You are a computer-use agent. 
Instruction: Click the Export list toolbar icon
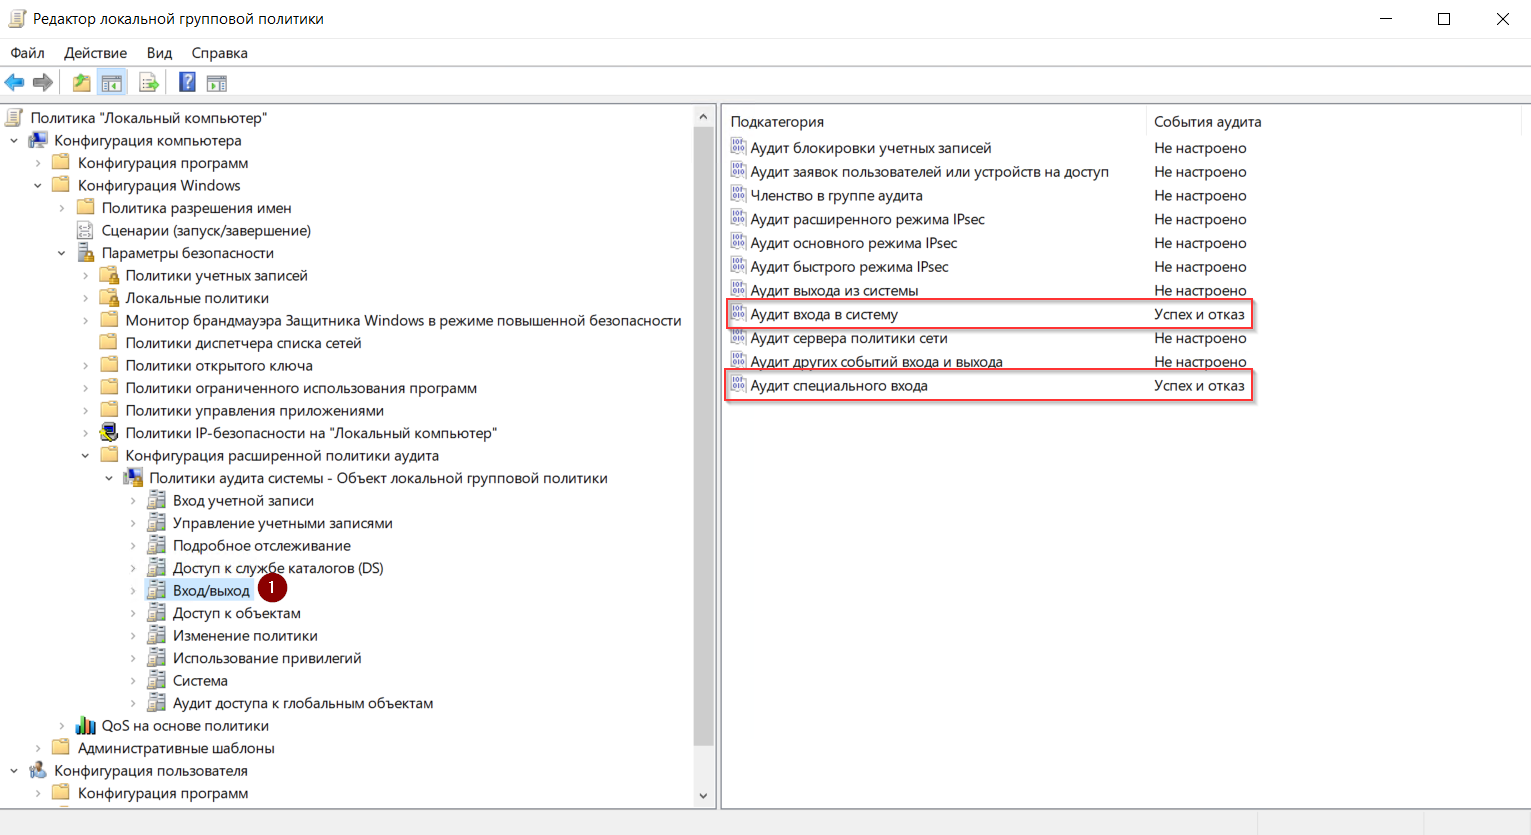[x=149, y=83]
